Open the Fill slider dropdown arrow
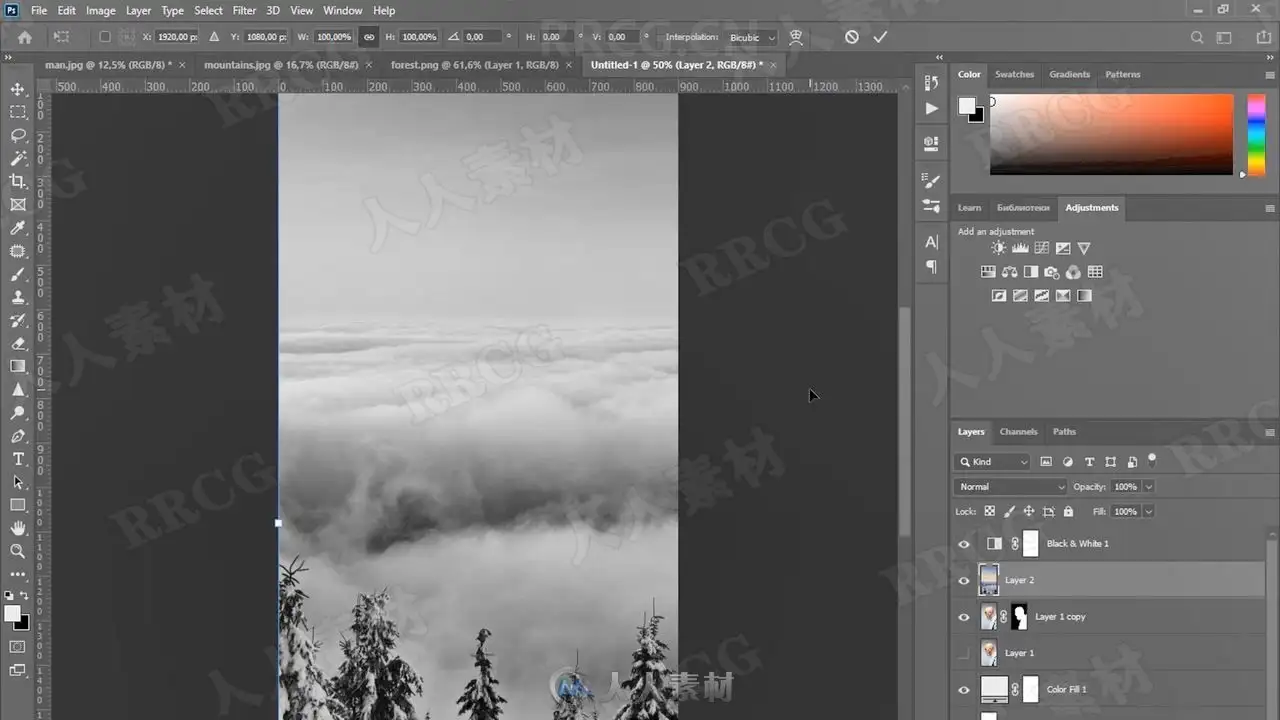The height and width of the screenshot is (720, 1280). pos(1148,511)
